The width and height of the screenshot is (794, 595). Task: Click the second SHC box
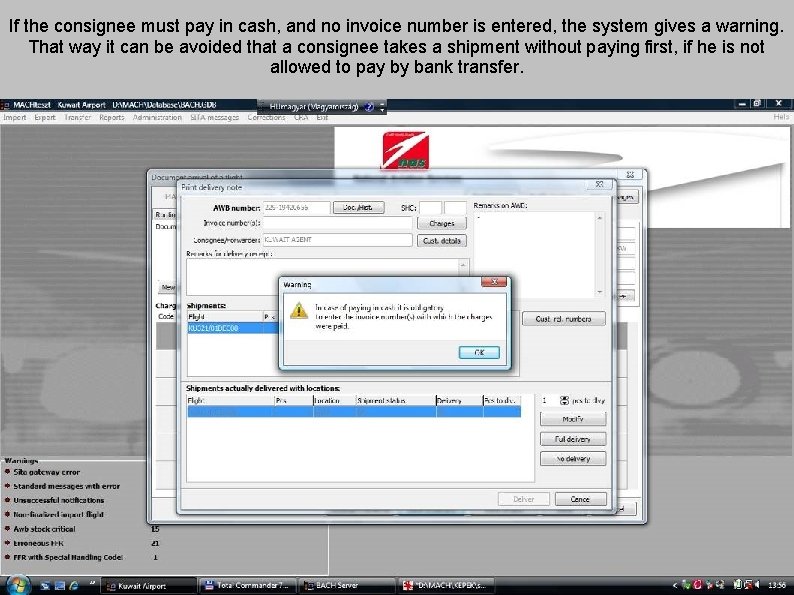click(455, 208)
